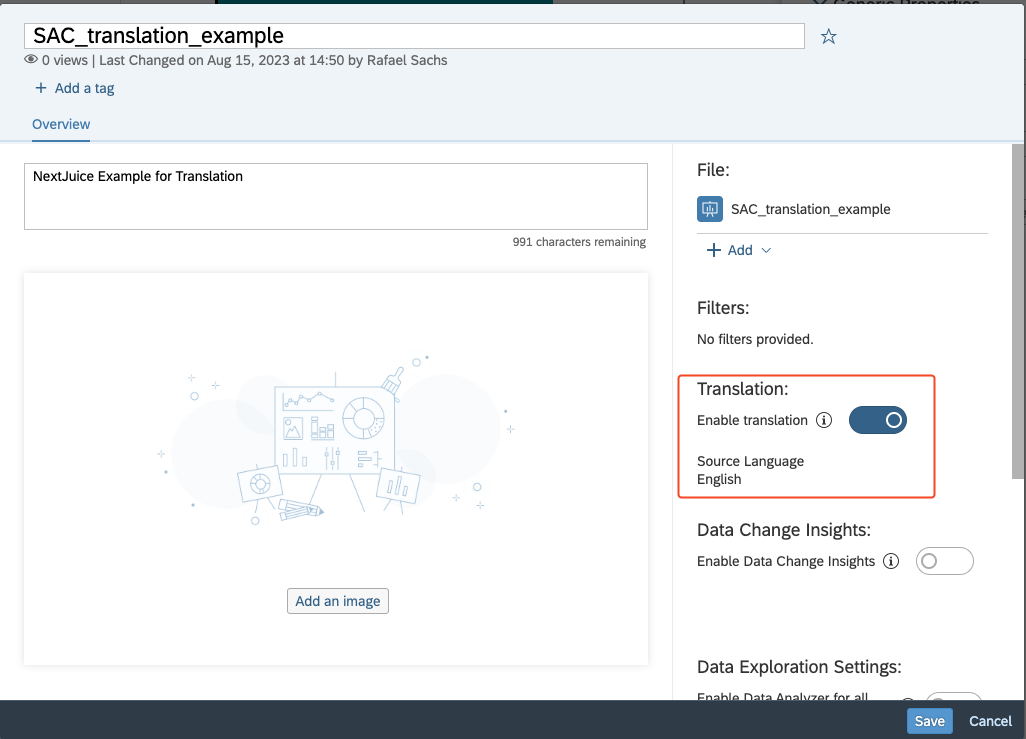
Task: Expand the Add dropdown under File
Action: point(738,250)
